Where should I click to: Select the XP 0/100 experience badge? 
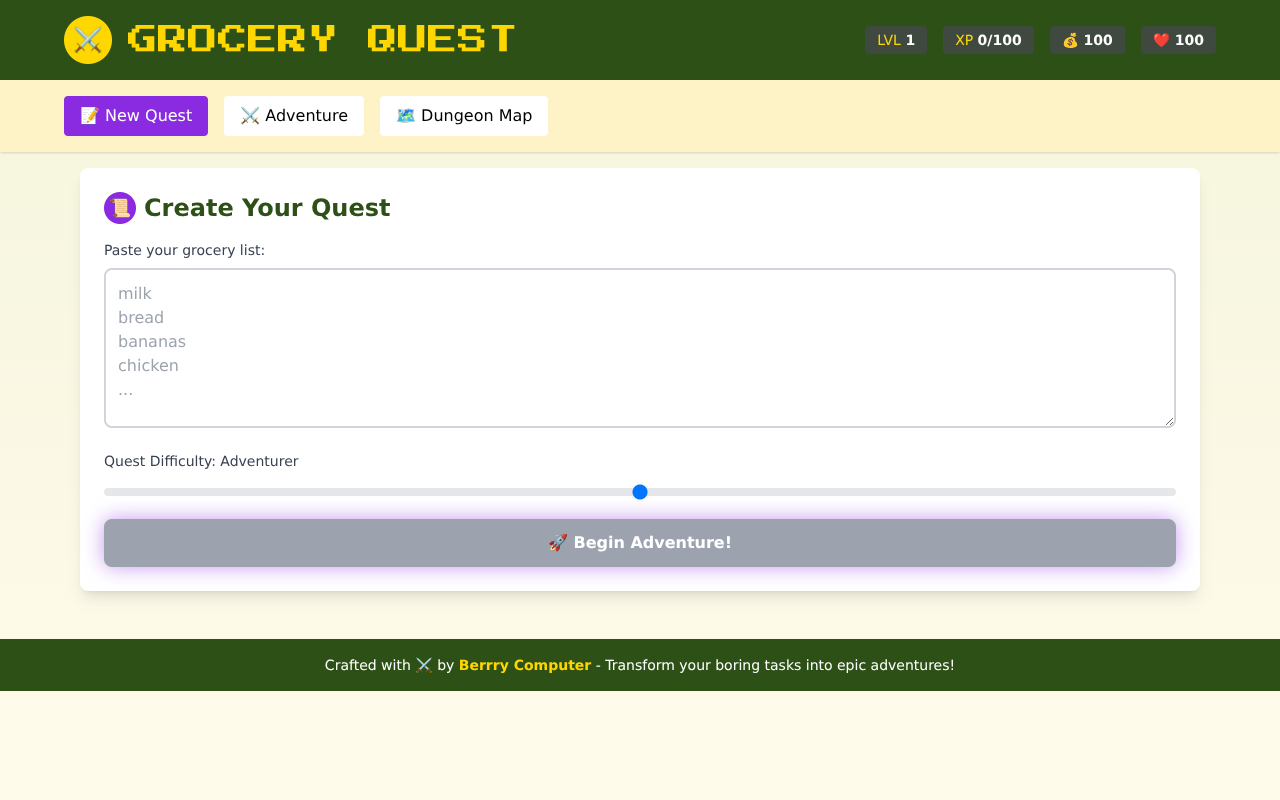(x=988, y=40)
